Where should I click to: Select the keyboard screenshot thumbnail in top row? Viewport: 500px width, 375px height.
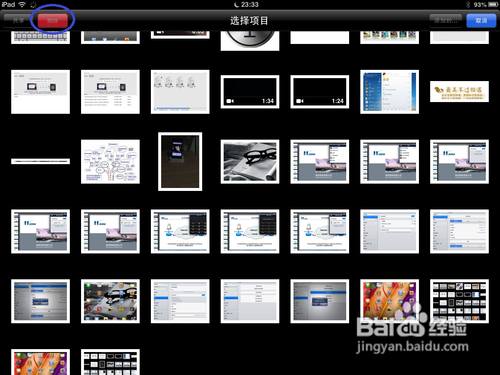[40, 37]
